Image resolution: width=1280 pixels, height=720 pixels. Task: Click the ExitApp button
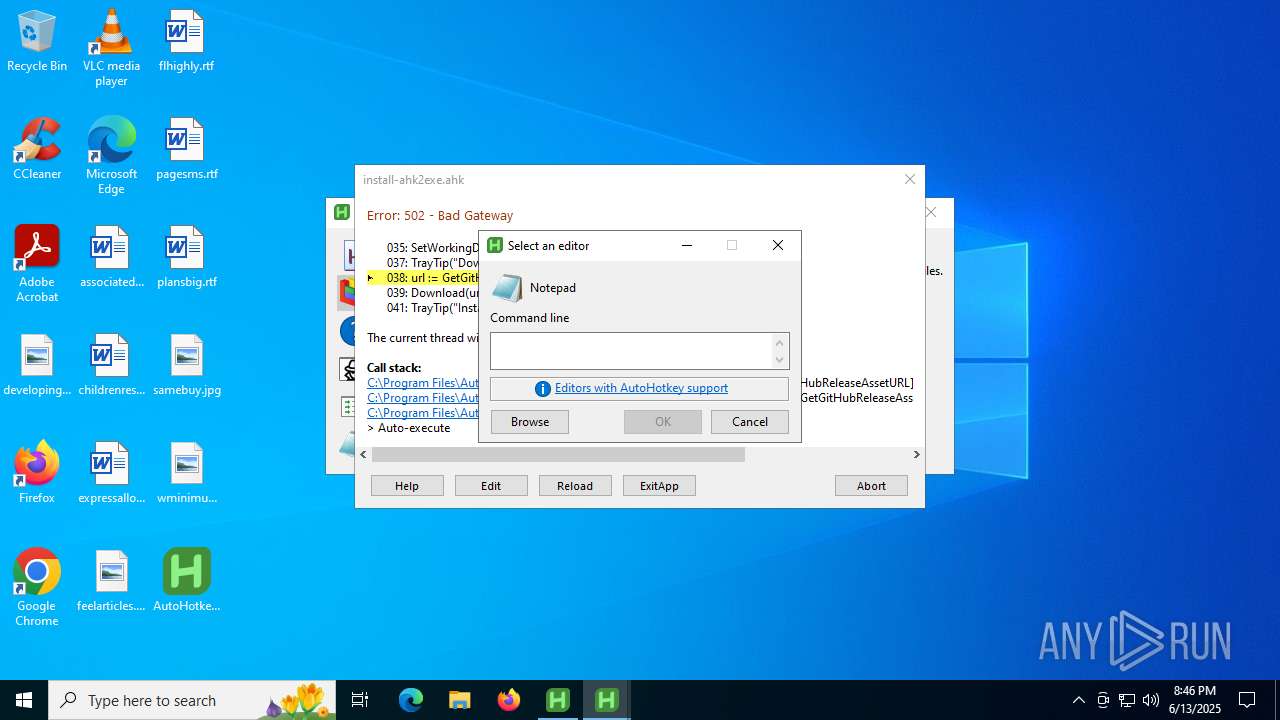click(659, 486)
